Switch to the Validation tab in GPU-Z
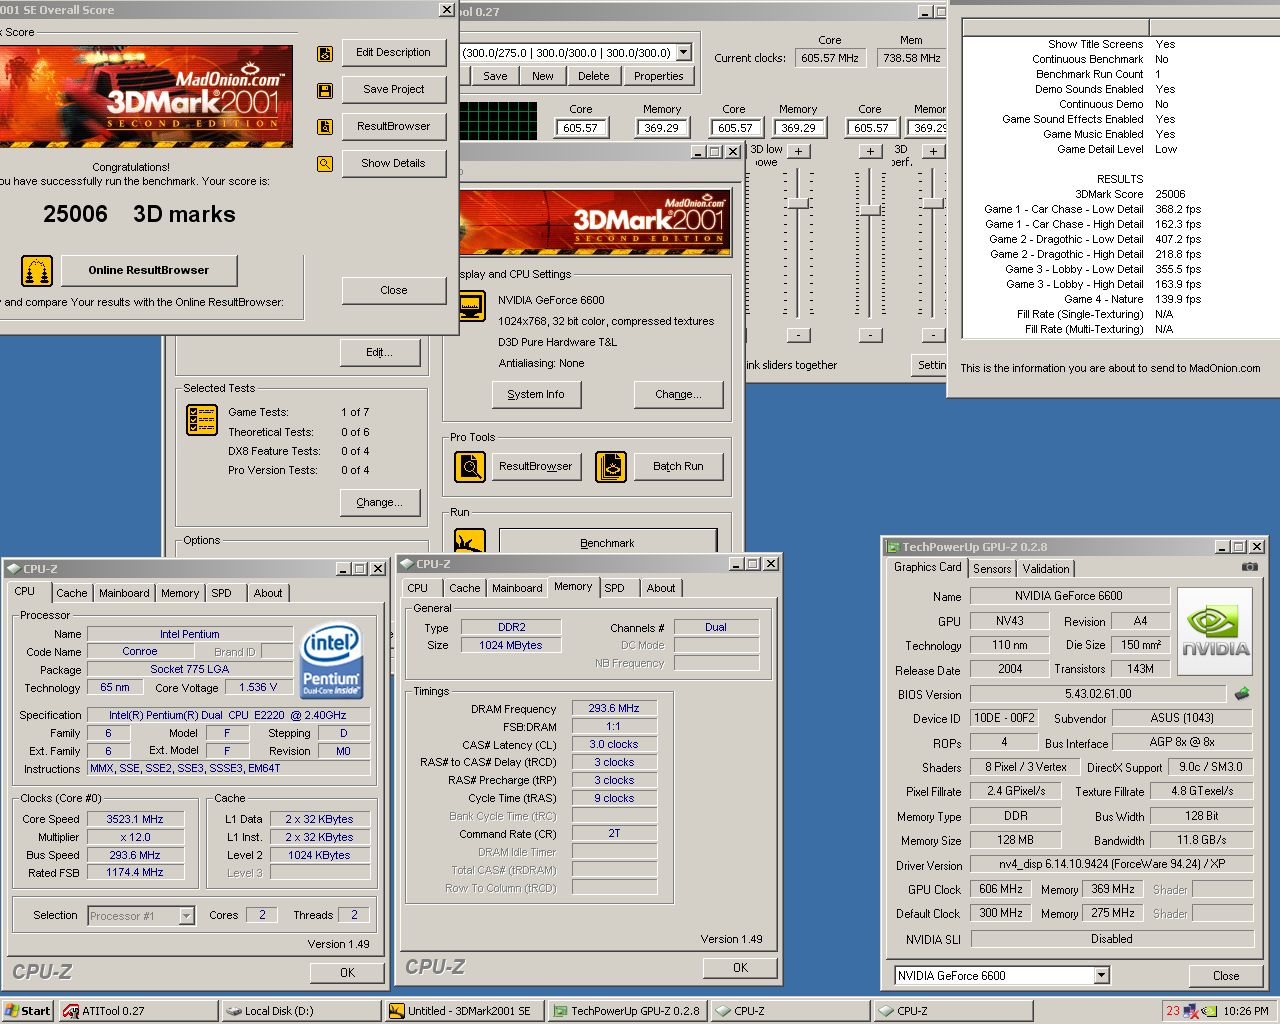 click(x=1046, y=569)
